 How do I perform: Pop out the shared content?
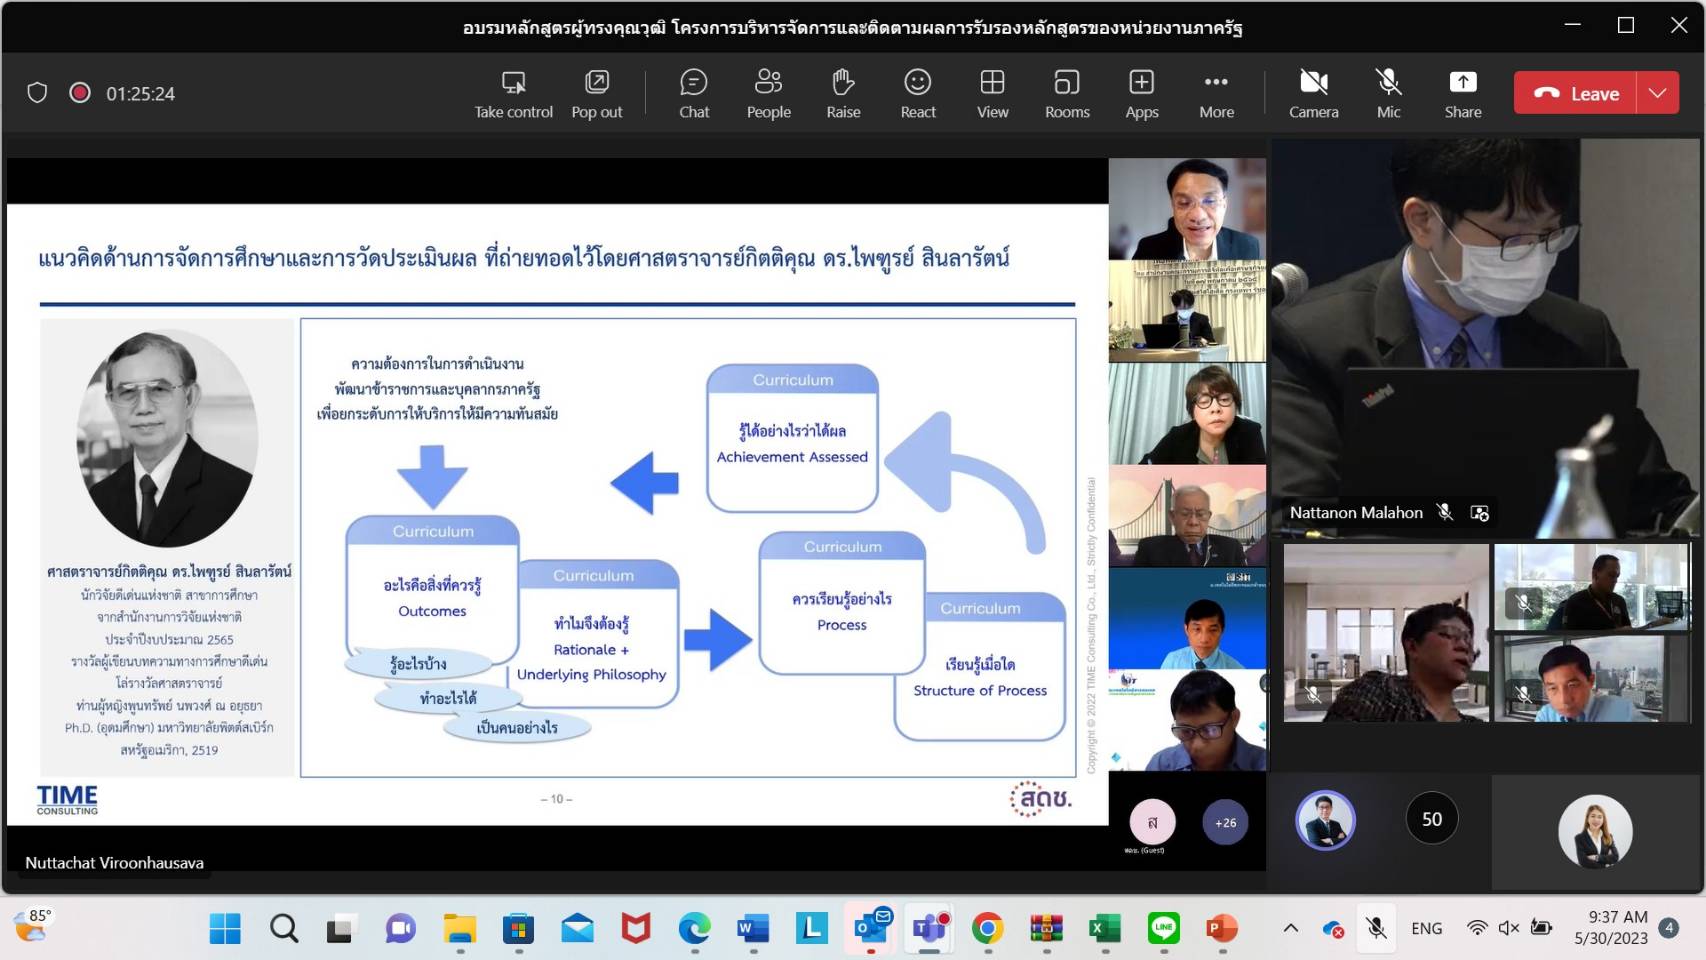tap(596, 94)
